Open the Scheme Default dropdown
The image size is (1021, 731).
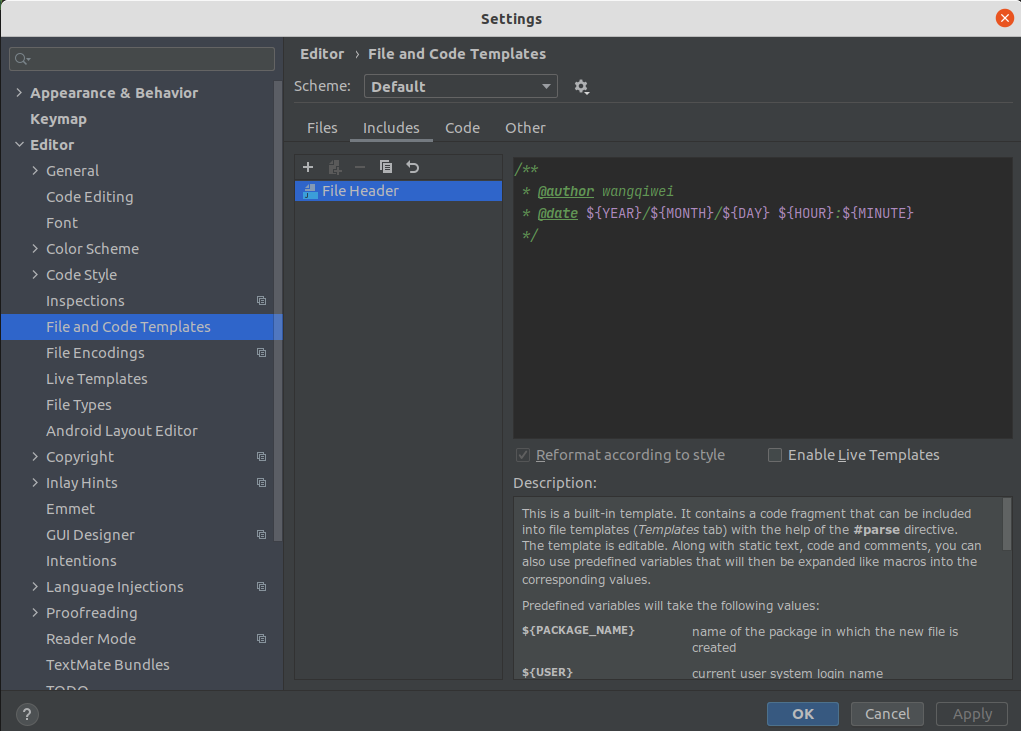pyautogui.click(x=460, y=87)
